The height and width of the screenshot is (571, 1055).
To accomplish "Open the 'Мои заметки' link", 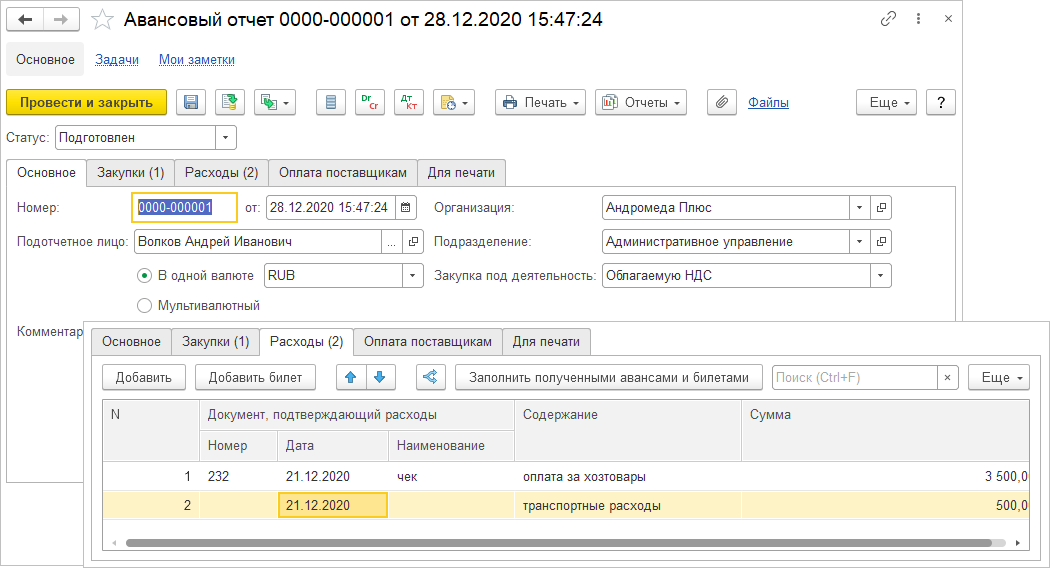I will pos(196,59).
